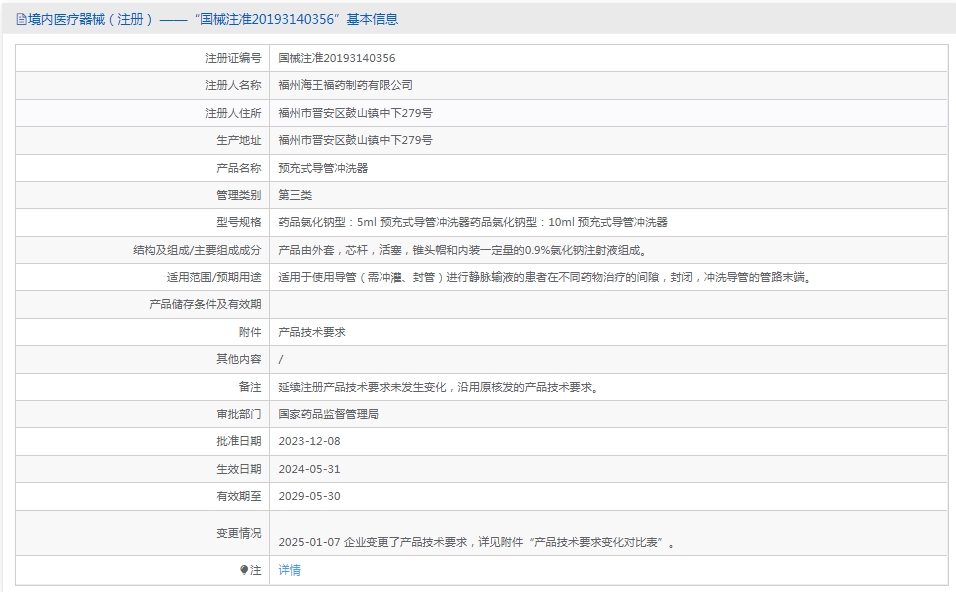Click the 批准日期 row label
The height and width of the screenshot is (592, 956).
click(x=238, y=441)
